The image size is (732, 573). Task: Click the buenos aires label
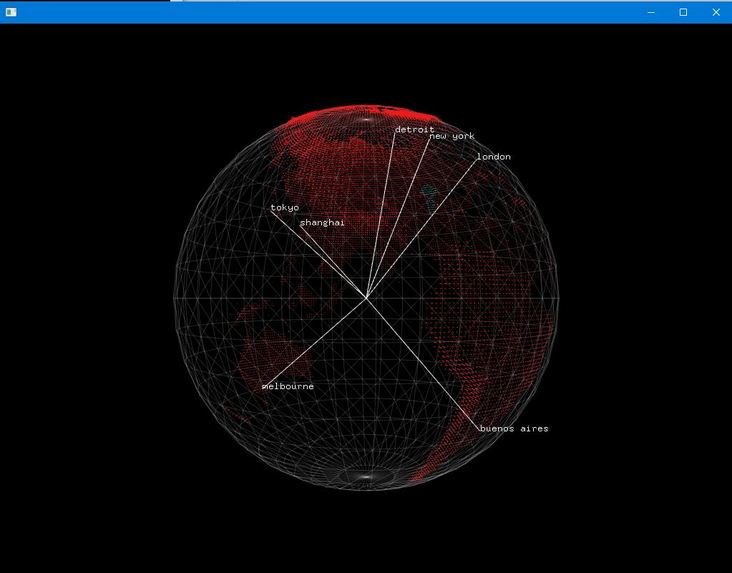tap(514, 429)
